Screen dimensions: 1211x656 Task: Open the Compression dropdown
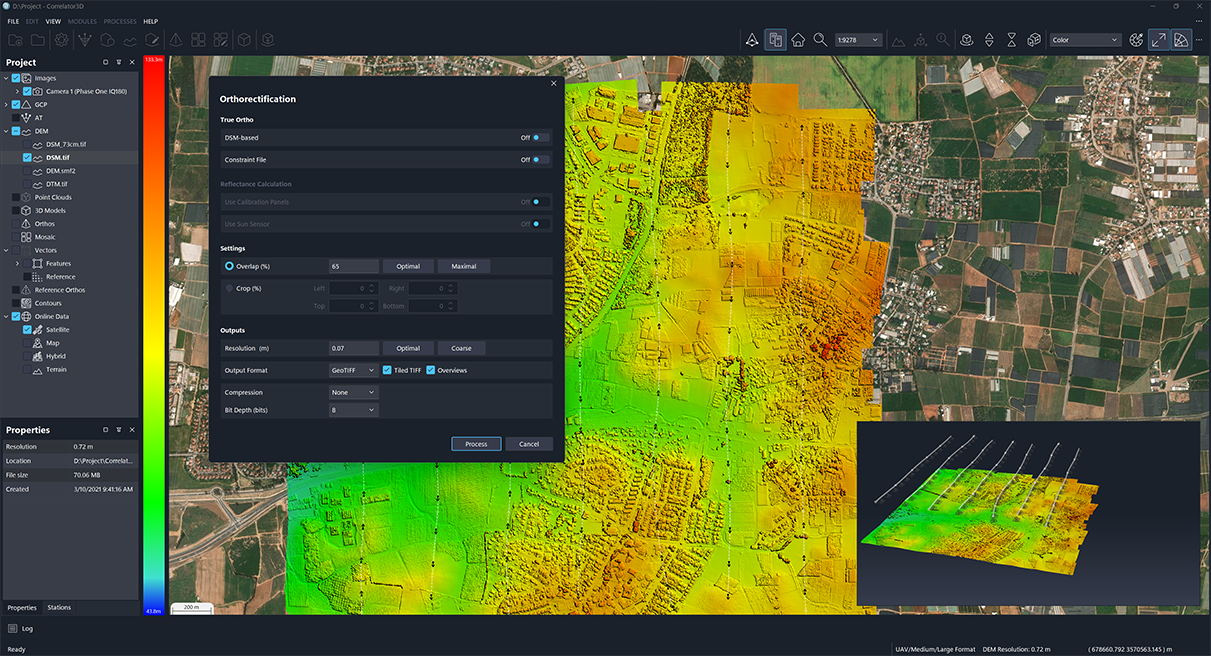coord(352,392)
